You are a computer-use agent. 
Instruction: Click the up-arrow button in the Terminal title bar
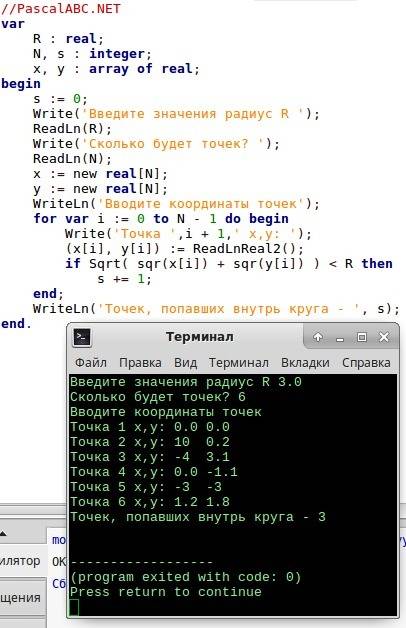pos(318,337)
